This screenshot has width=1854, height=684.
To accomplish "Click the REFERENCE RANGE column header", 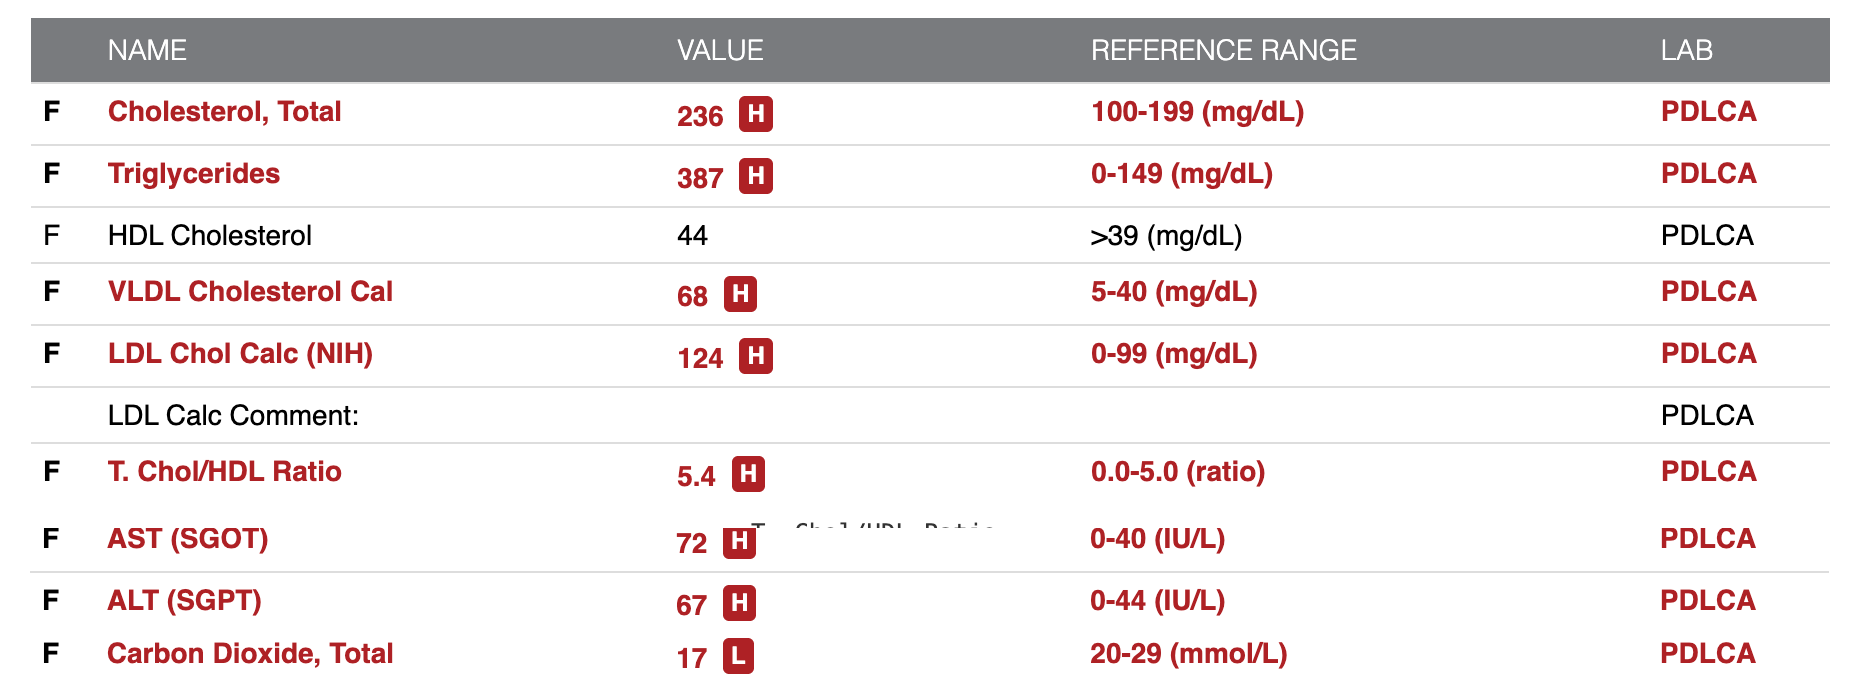I will (x=1224, y=50).
